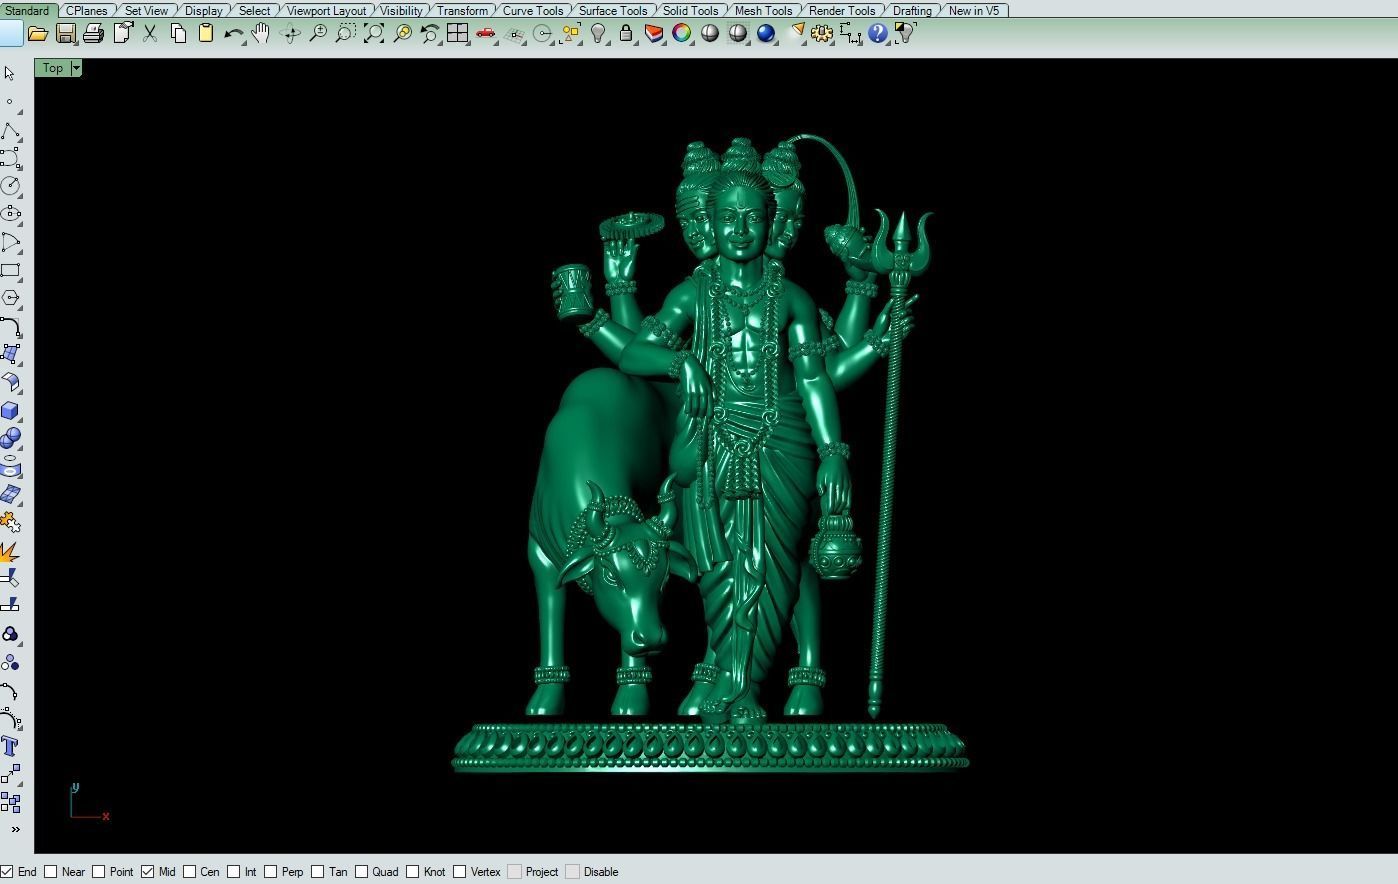
Task: Select the Ellipse tool in sidebar
Action: point(10,213)
